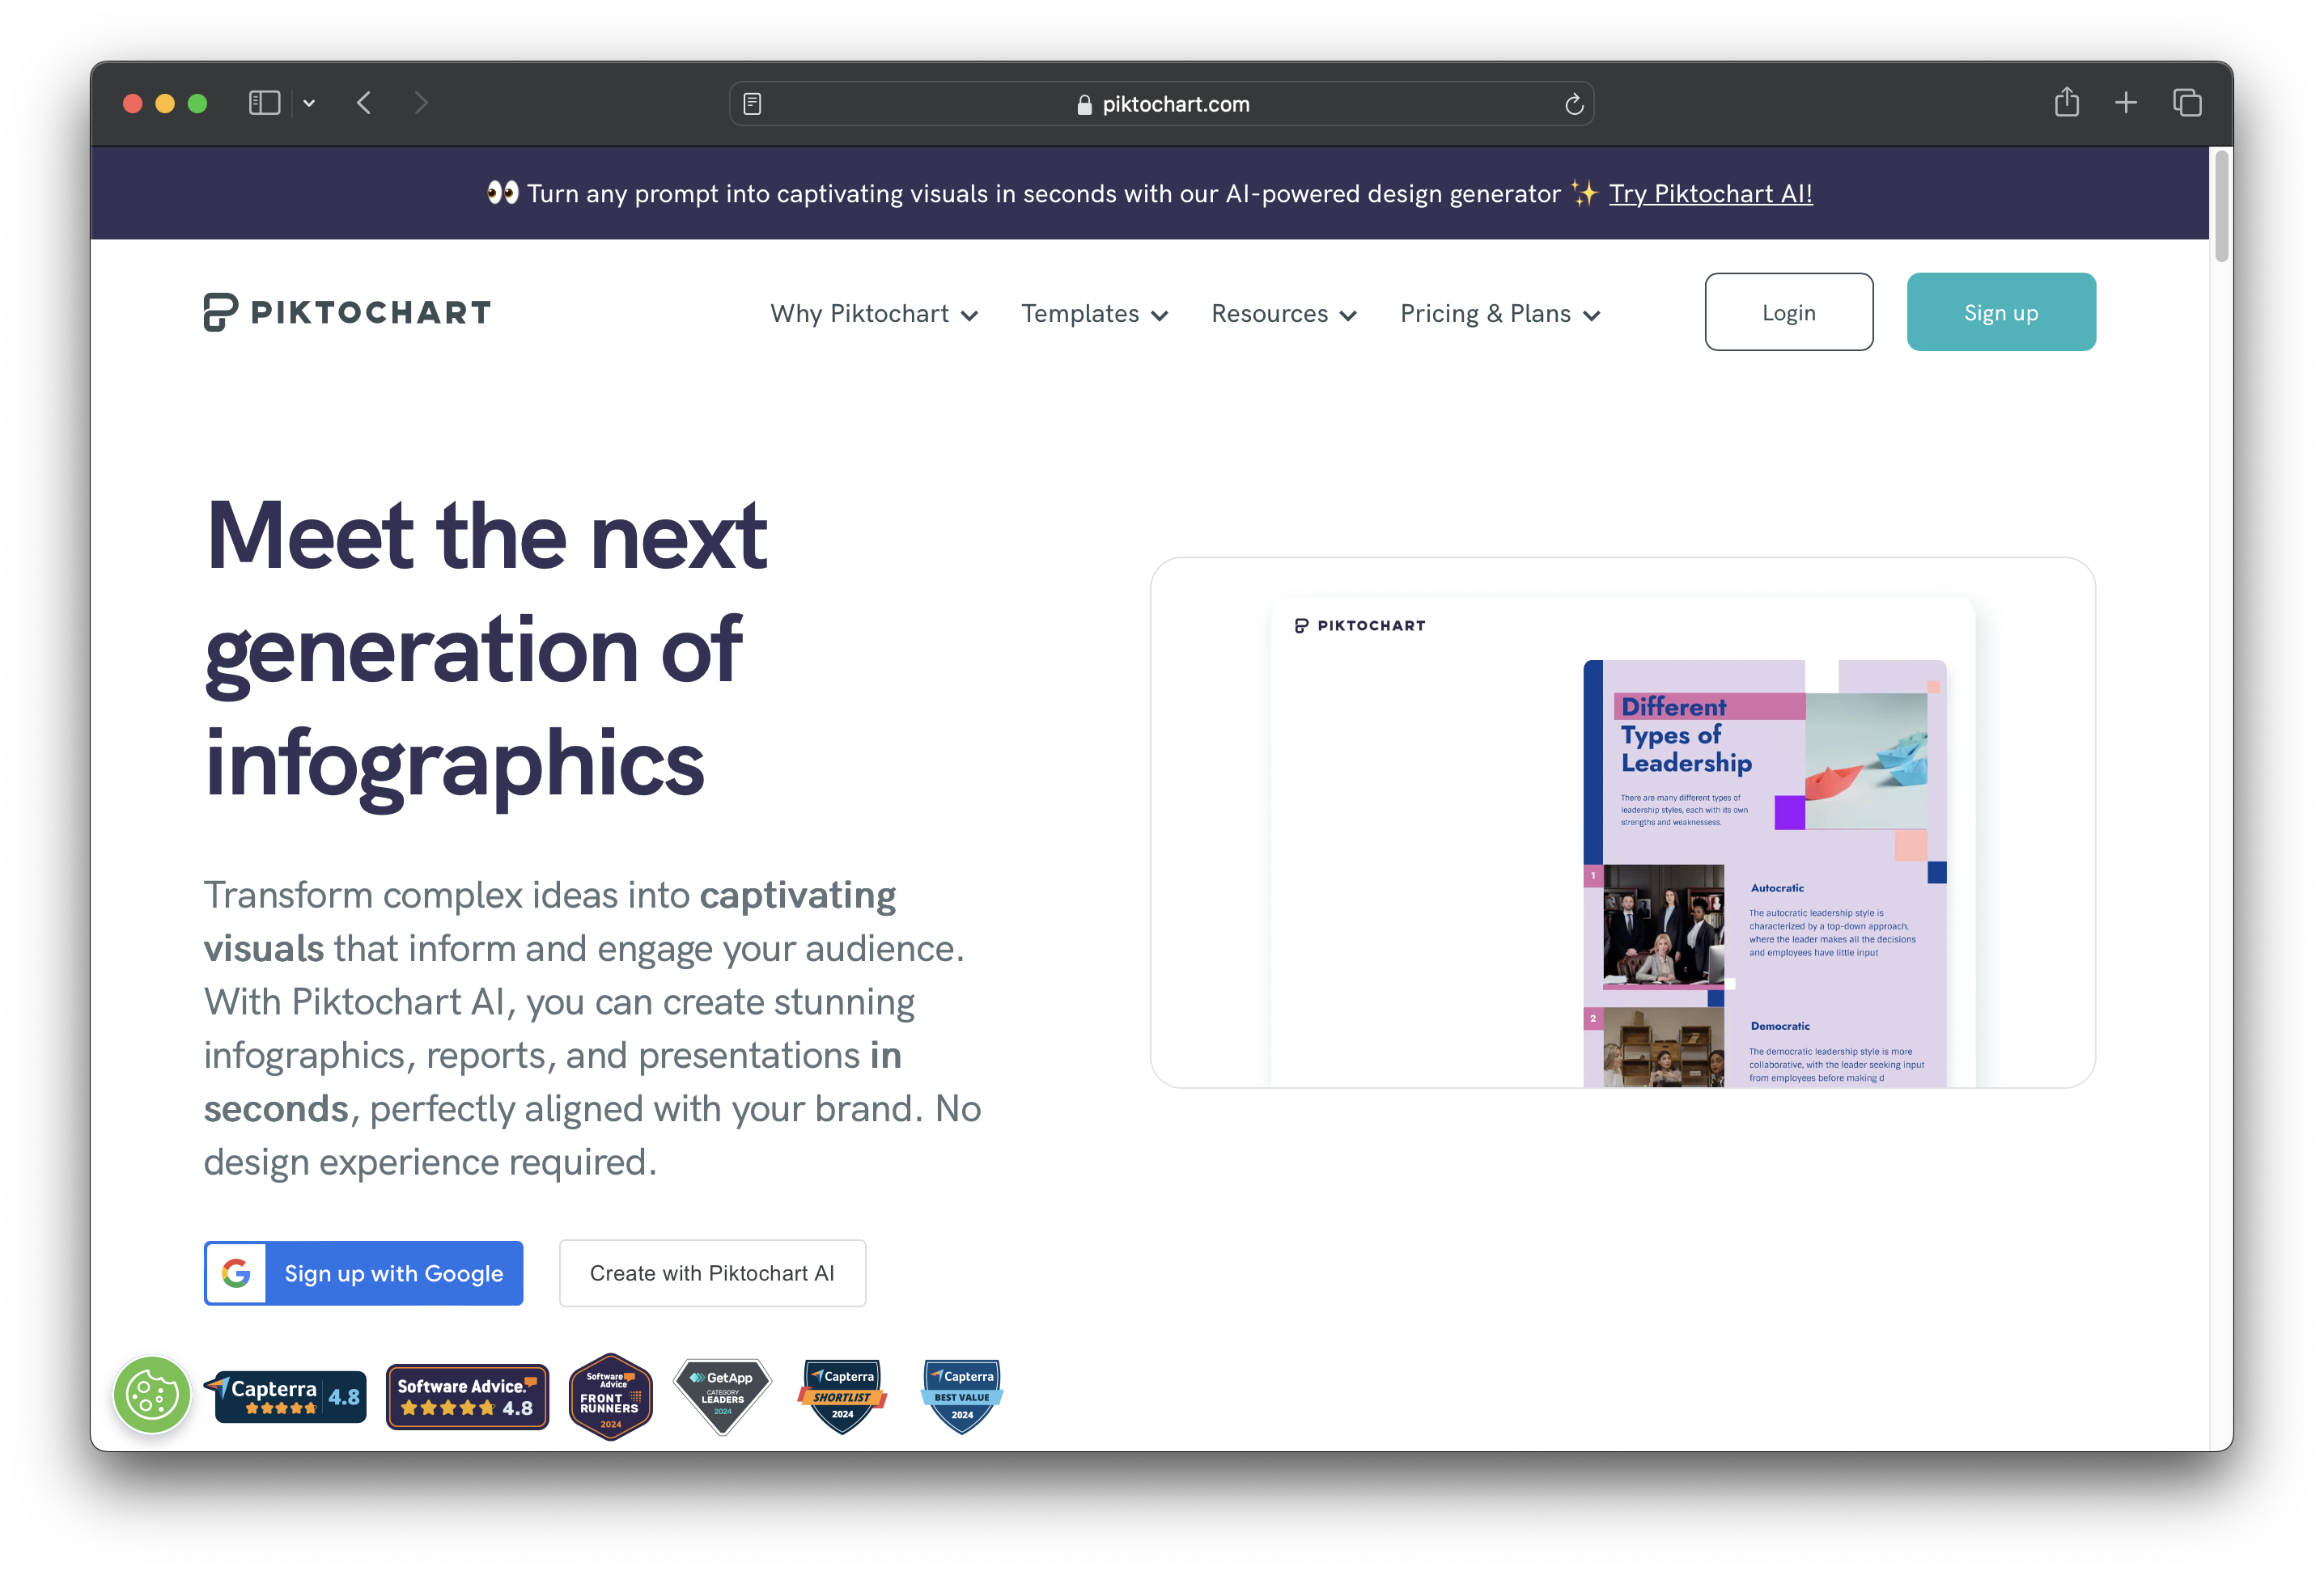This screenshot has width=2324, height=1571.
Task: Click the Login button
Action: pos(1788,312)
